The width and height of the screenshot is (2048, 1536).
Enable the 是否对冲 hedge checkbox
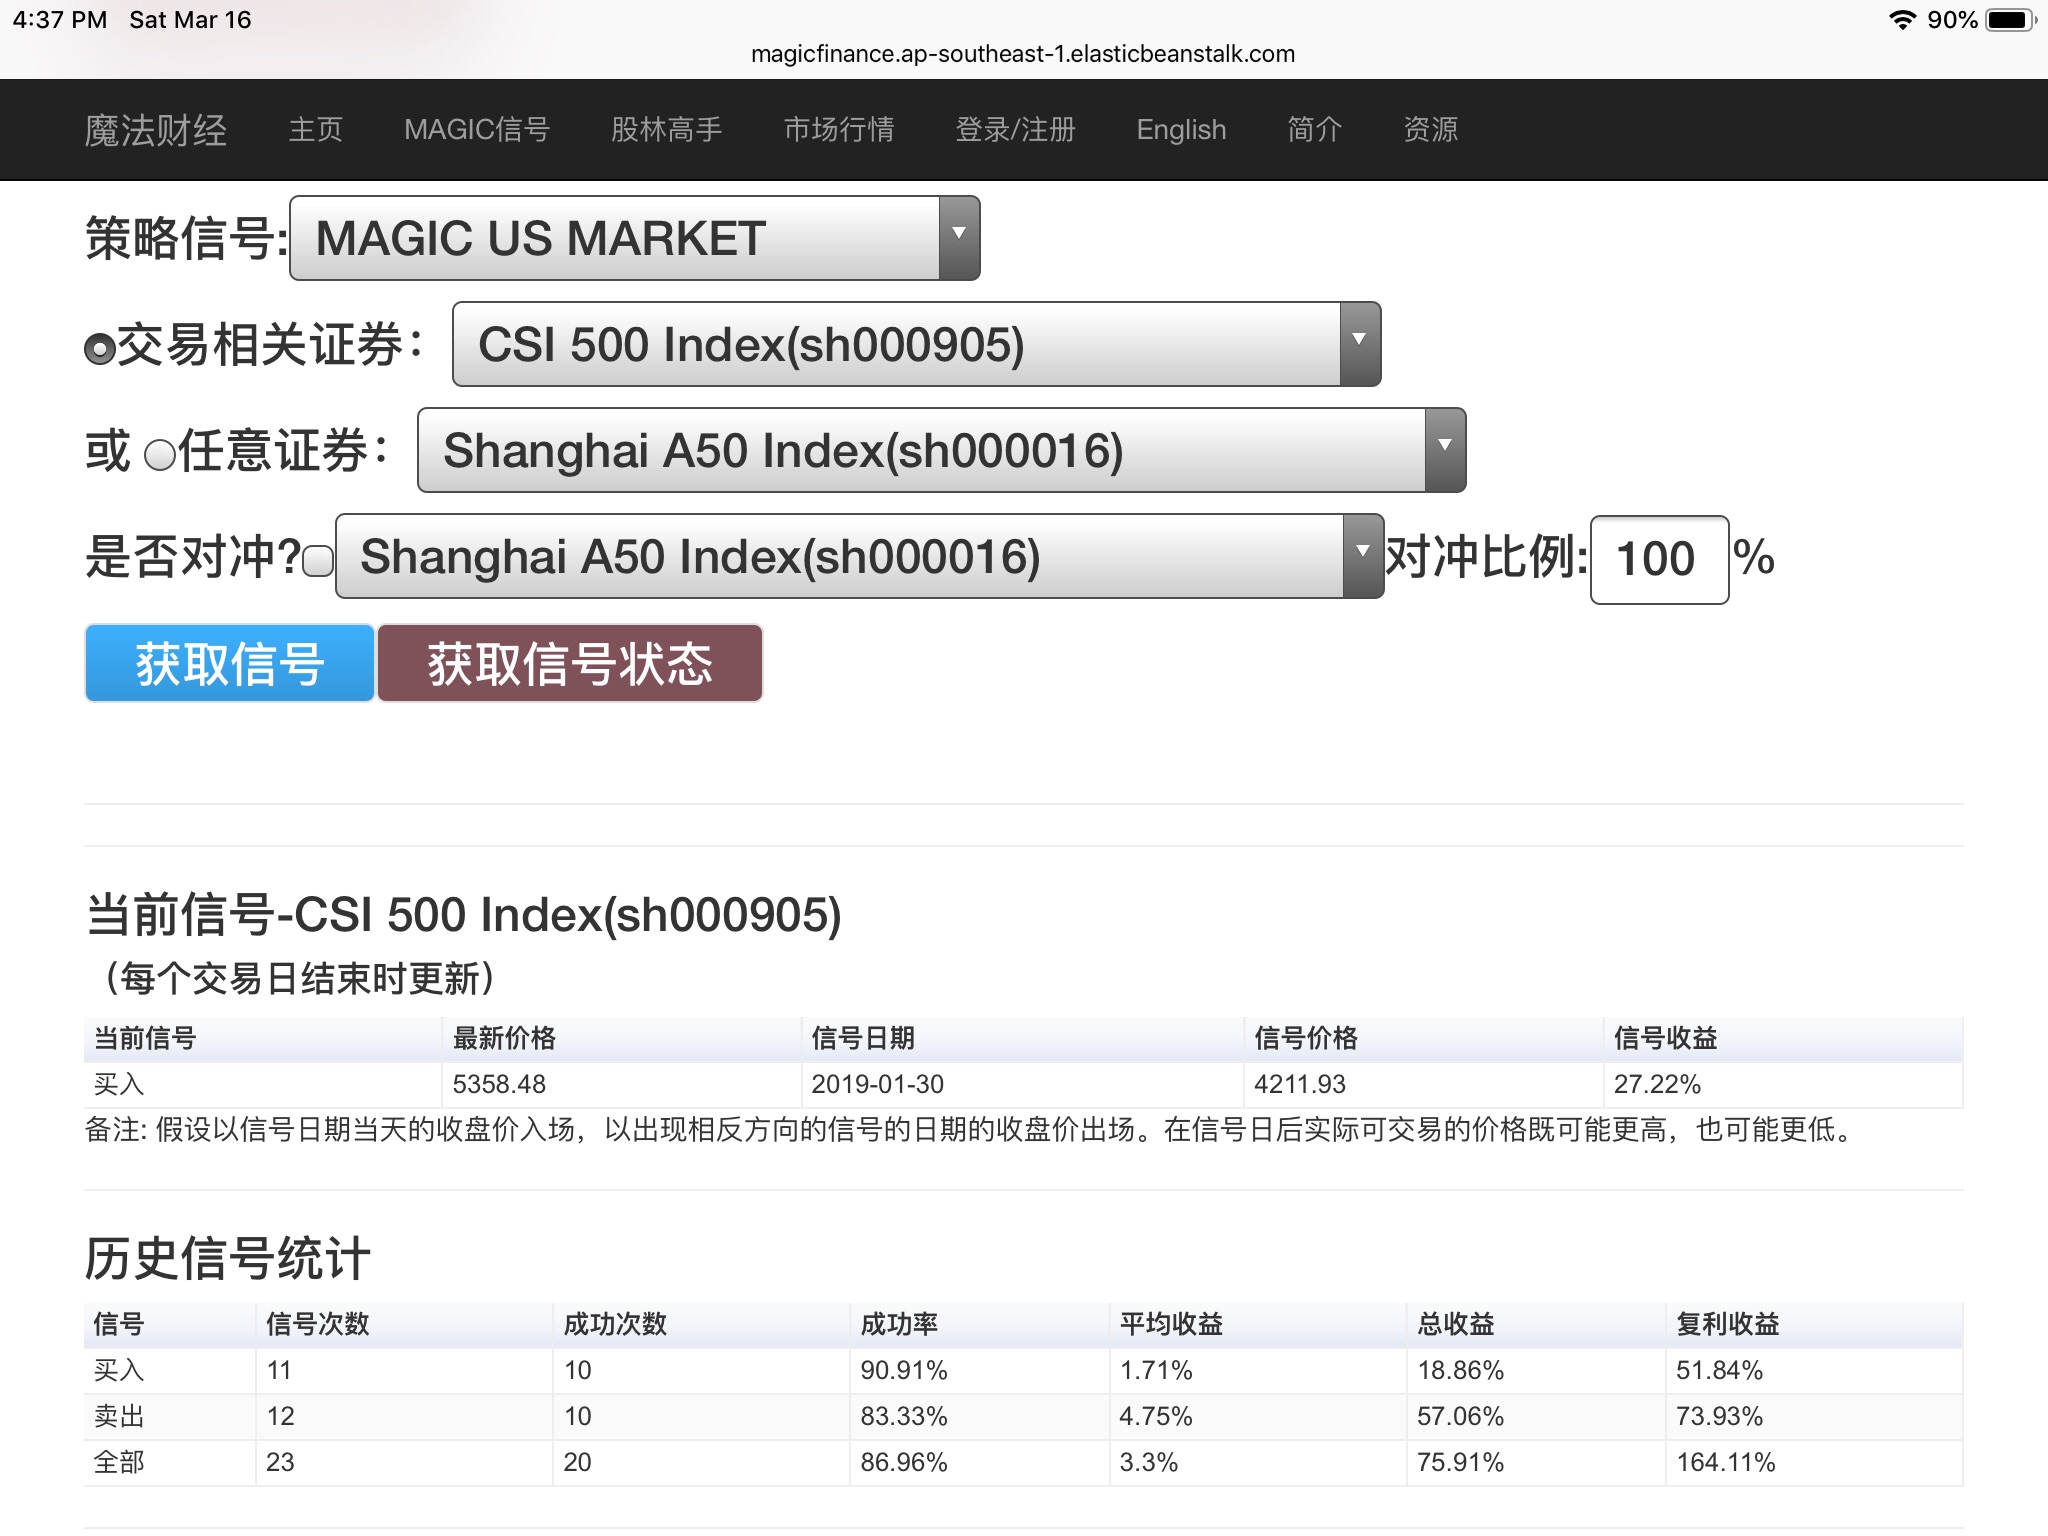point(318,561)
